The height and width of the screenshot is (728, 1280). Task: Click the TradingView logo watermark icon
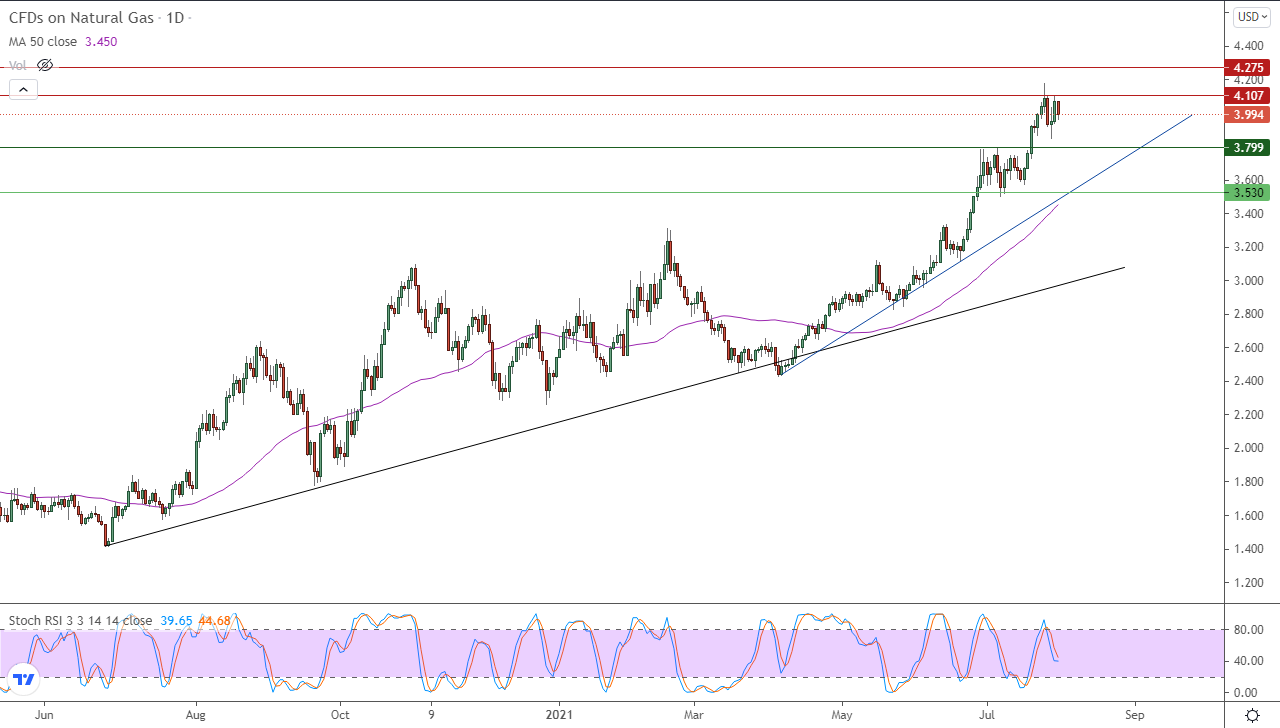pos(25,679)
